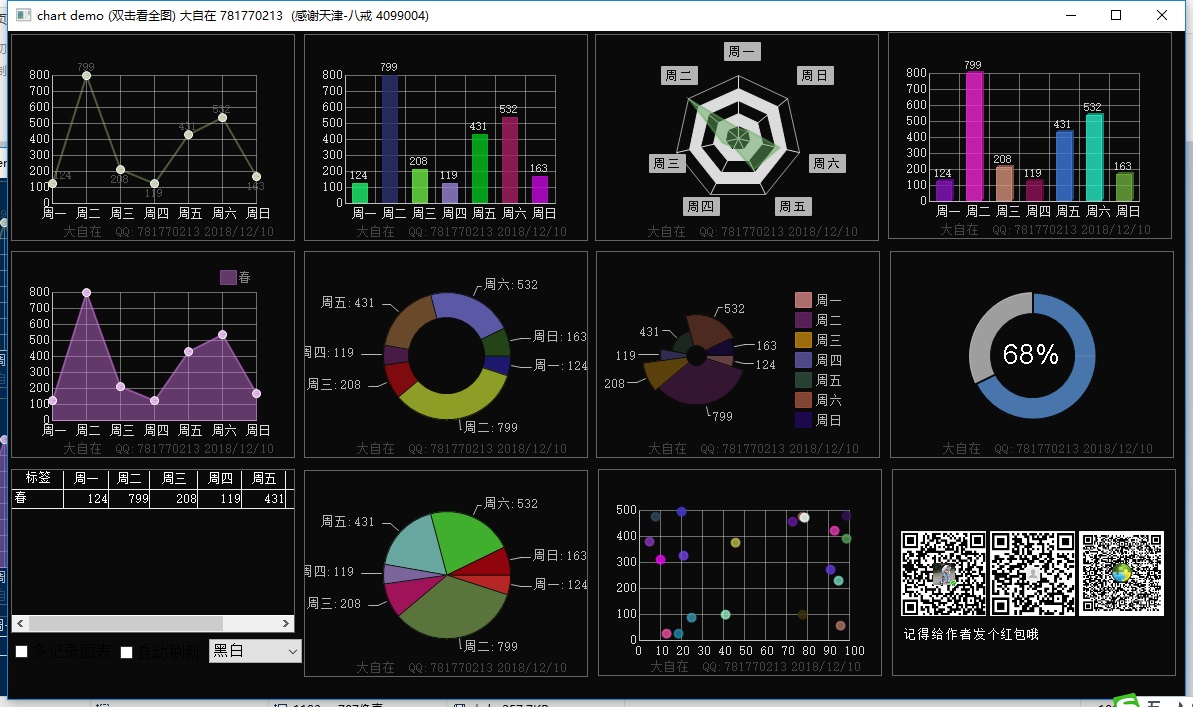Screen dimensions: 1193x707
Task: Click donut chart label 周二: 799
Action: click(x=491, y=427)
